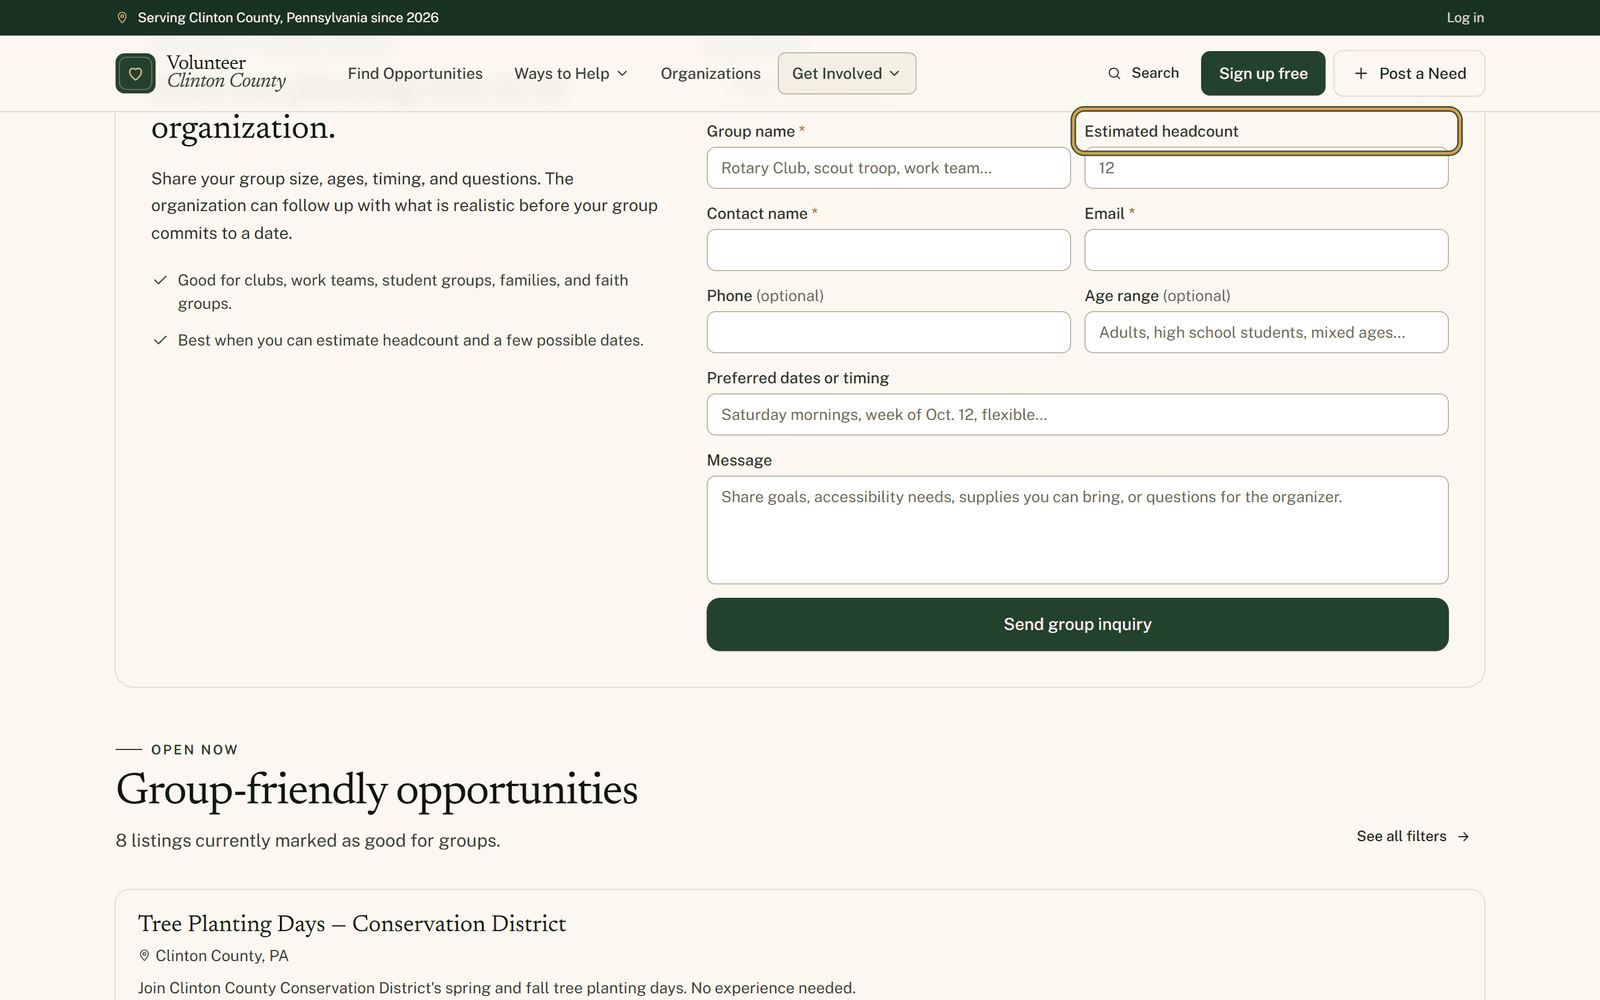Click the Sign up free button
This screenshot has height=1000, width=1600.
(1263, 73)
